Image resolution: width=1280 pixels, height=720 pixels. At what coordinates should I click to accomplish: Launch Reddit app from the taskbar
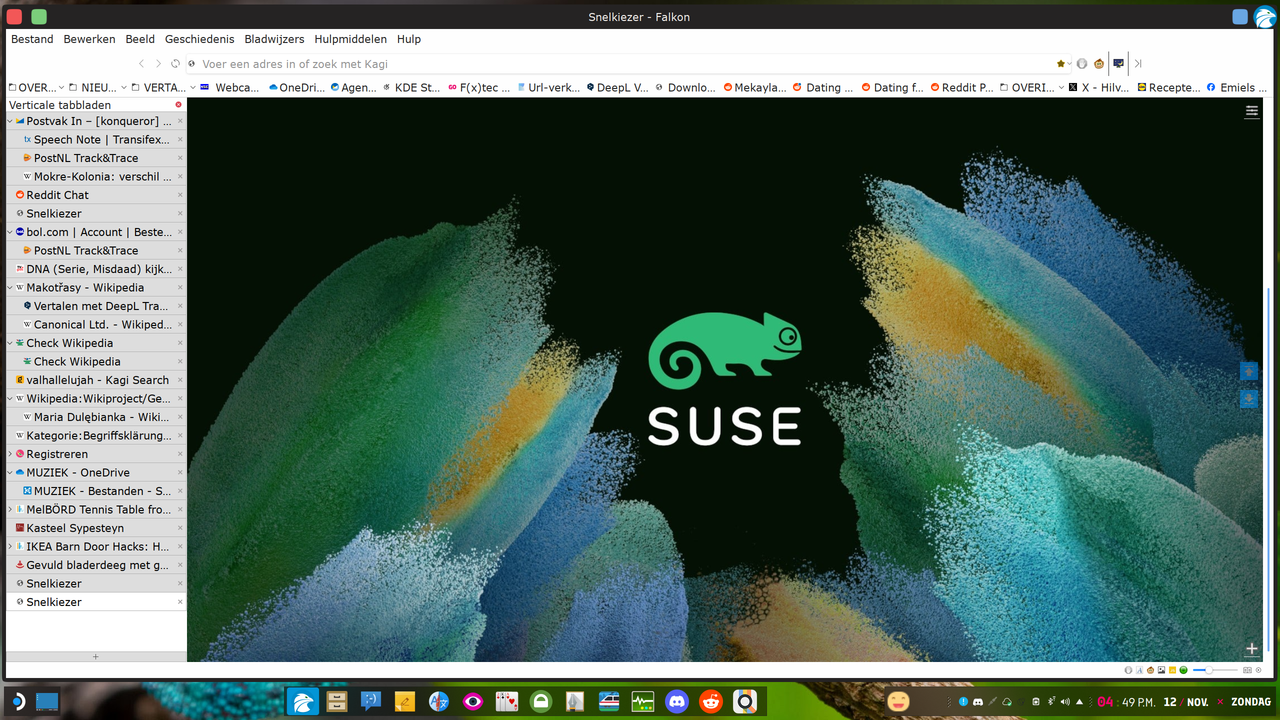(711, 702)
